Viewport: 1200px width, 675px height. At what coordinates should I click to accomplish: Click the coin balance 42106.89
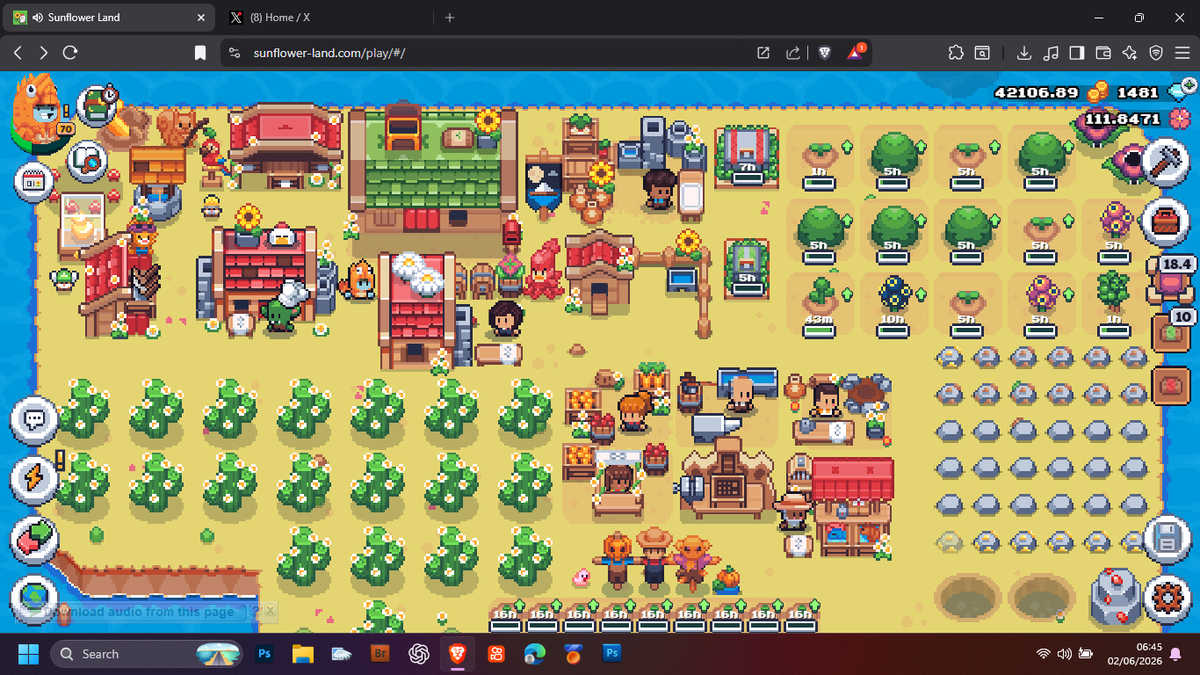(x=1036, y=92)
